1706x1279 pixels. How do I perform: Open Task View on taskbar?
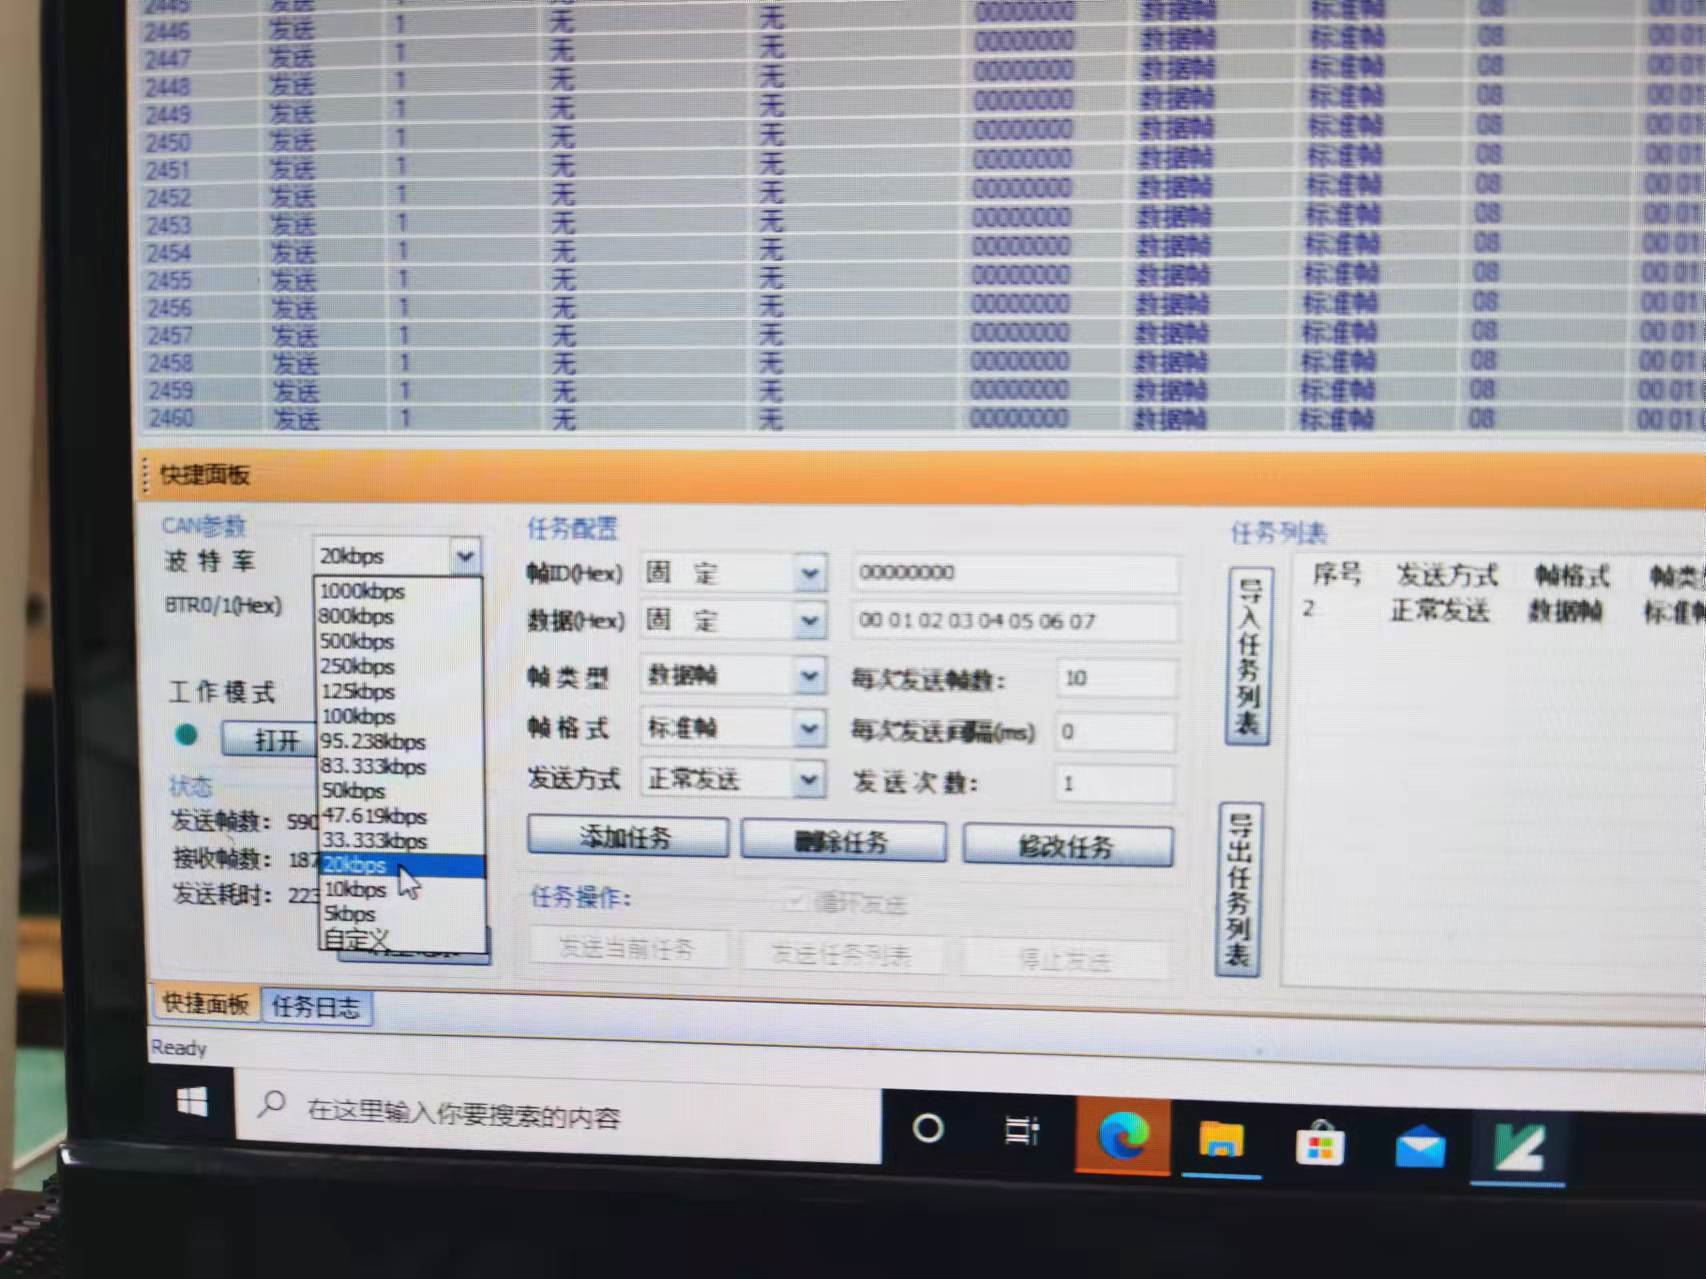coord(1022,1131)
